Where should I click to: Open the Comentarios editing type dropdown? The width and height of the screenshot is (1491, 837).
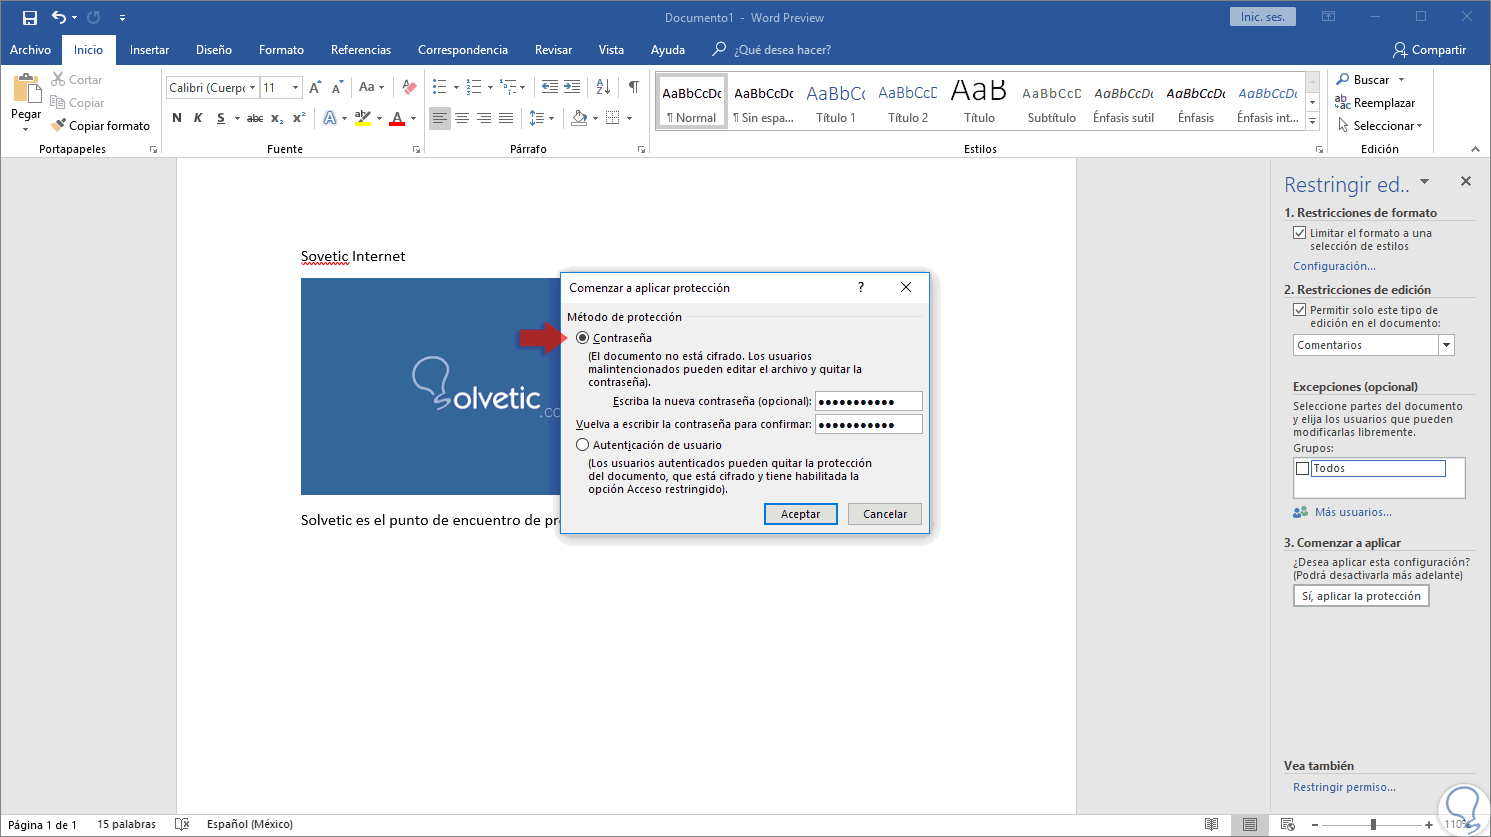(x=1446, y=345)
